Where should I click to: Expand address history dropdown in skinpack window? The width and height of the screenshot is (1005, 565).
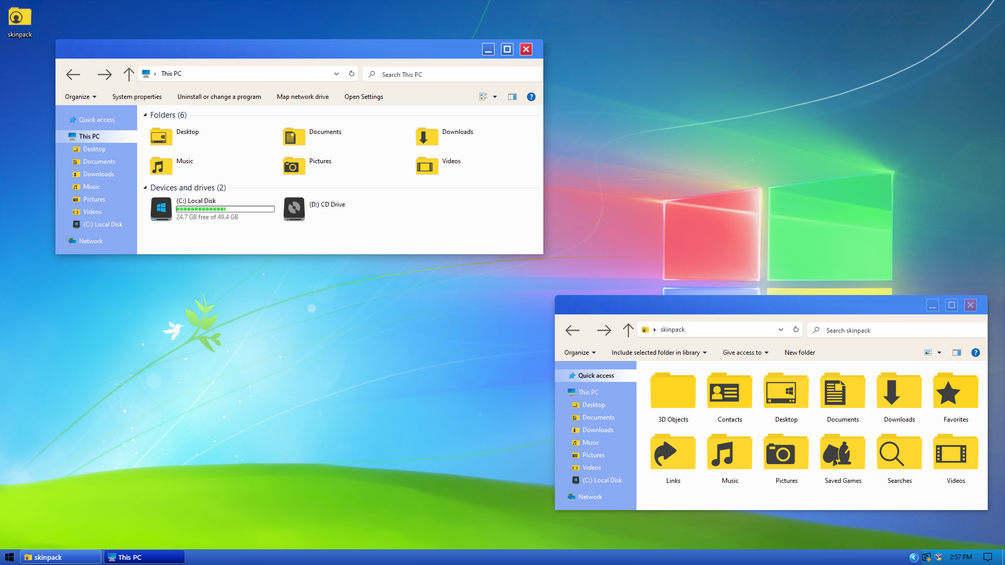point(781,329)
